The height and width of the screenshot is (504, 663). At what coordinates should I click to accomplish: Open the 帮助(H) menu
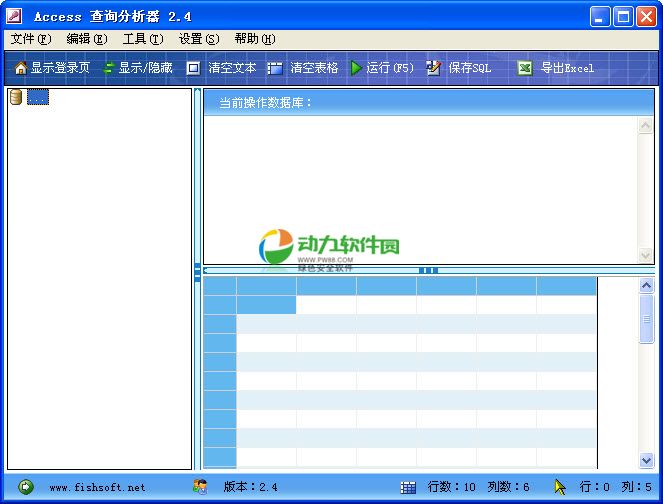(x=254, y=39)
